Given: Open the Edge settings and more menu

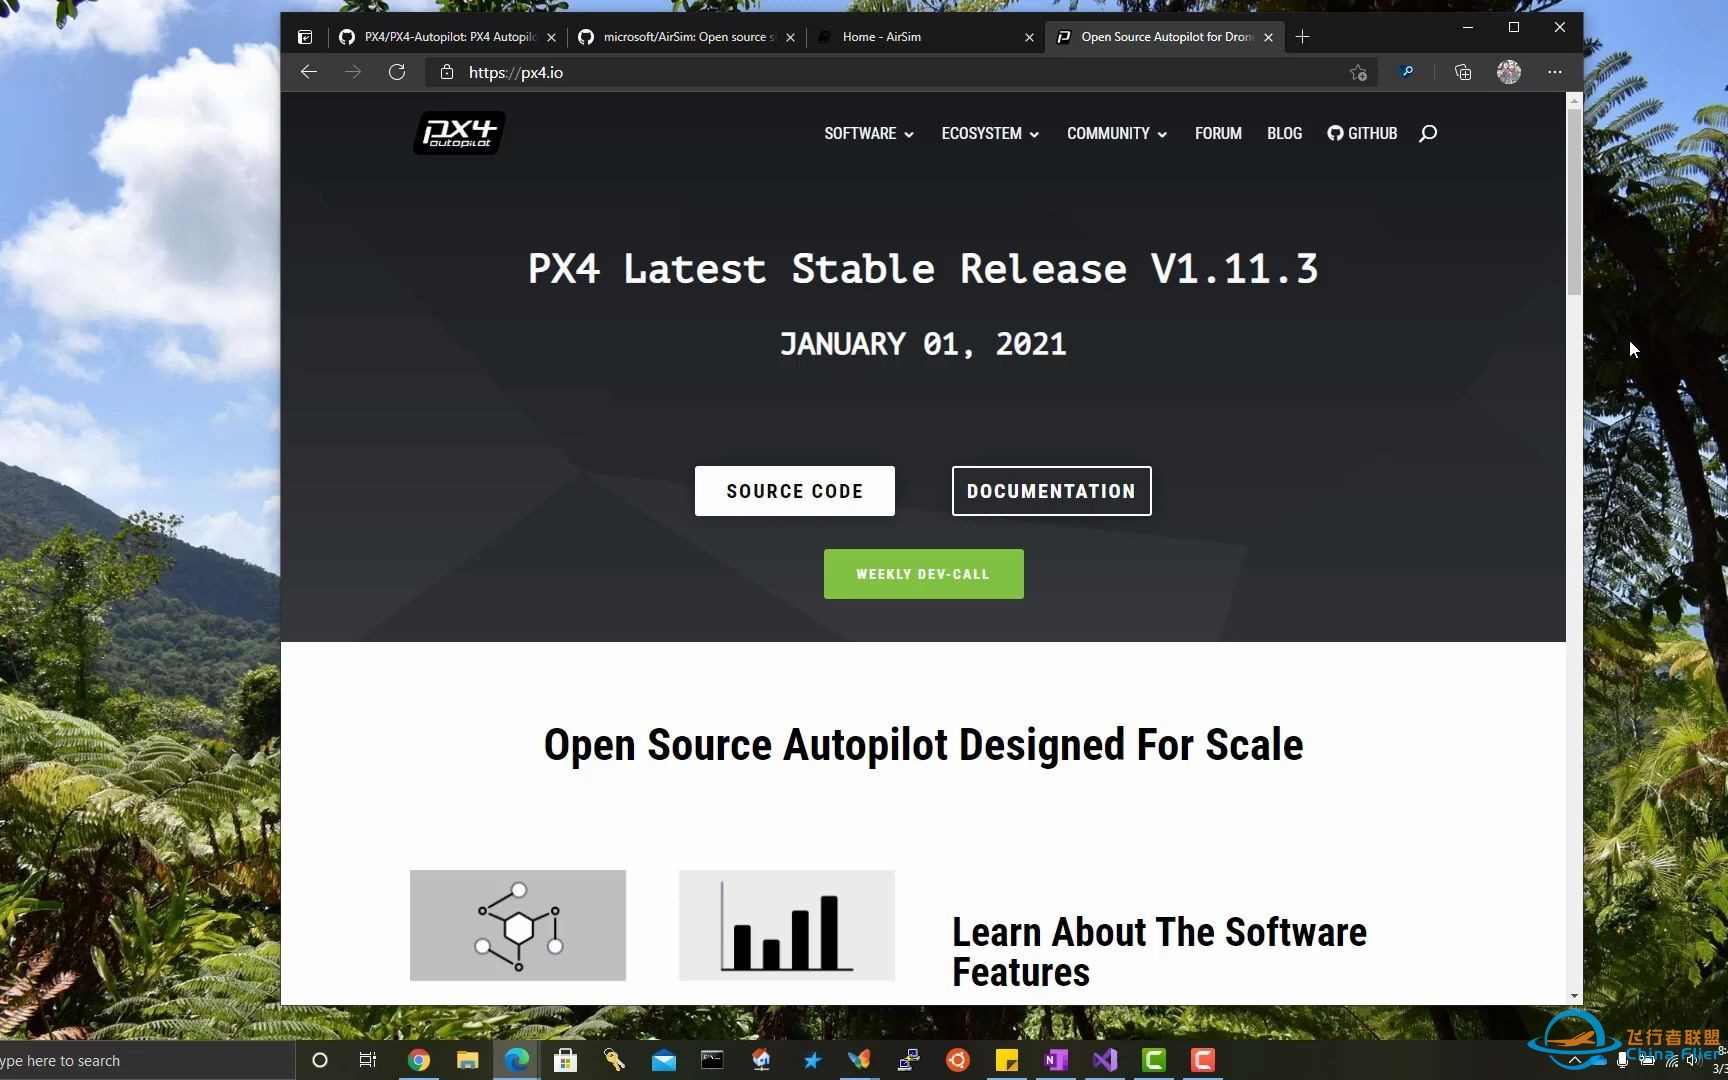Looking at the screenshot, I should click(x=1554, y=72).
